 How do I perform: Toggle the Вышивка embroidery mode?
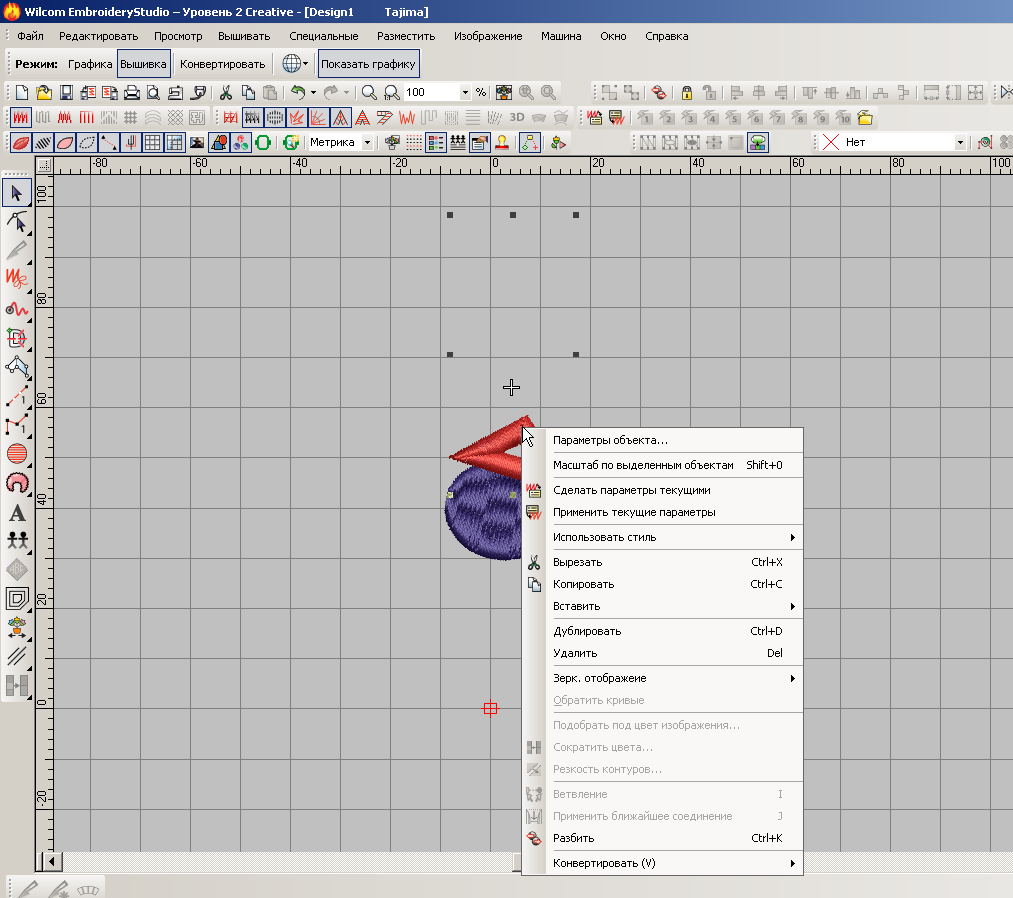point(143,64)
